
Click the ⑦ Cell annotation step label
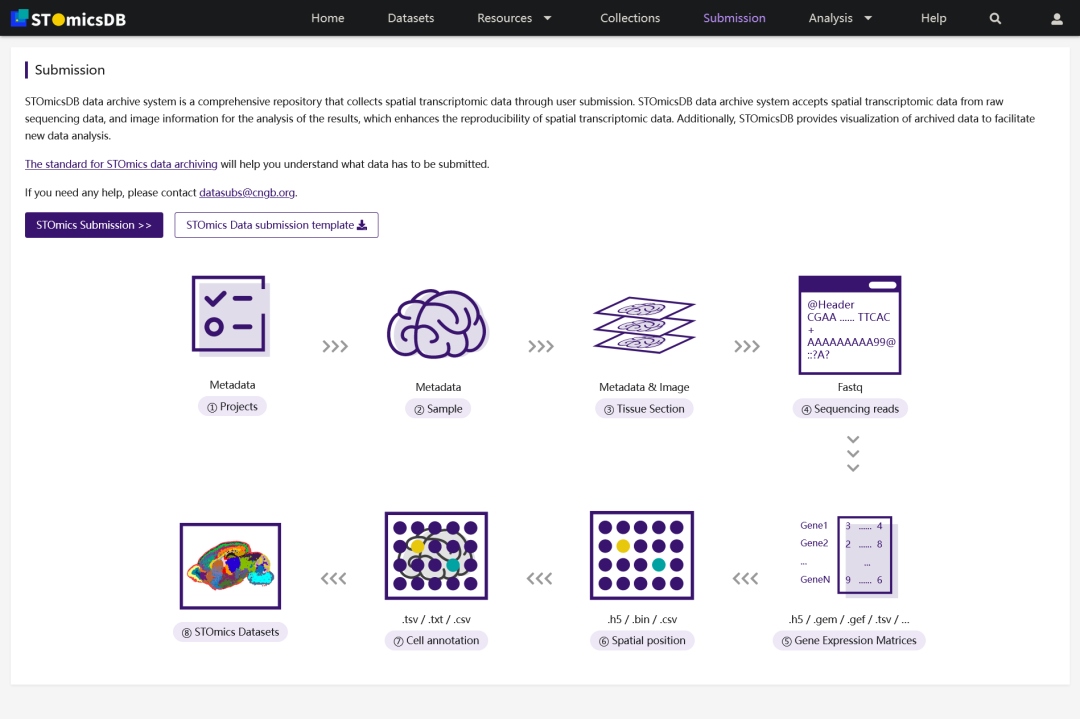click(x=436, y=640)
